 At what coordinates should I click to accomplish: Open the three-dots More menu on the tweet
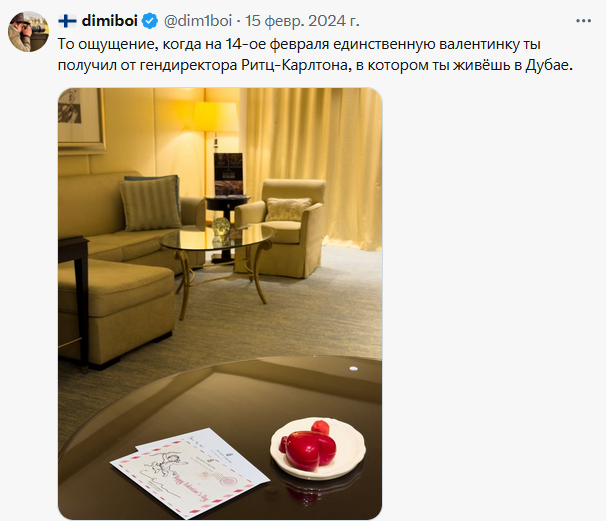tap(583, 21)
